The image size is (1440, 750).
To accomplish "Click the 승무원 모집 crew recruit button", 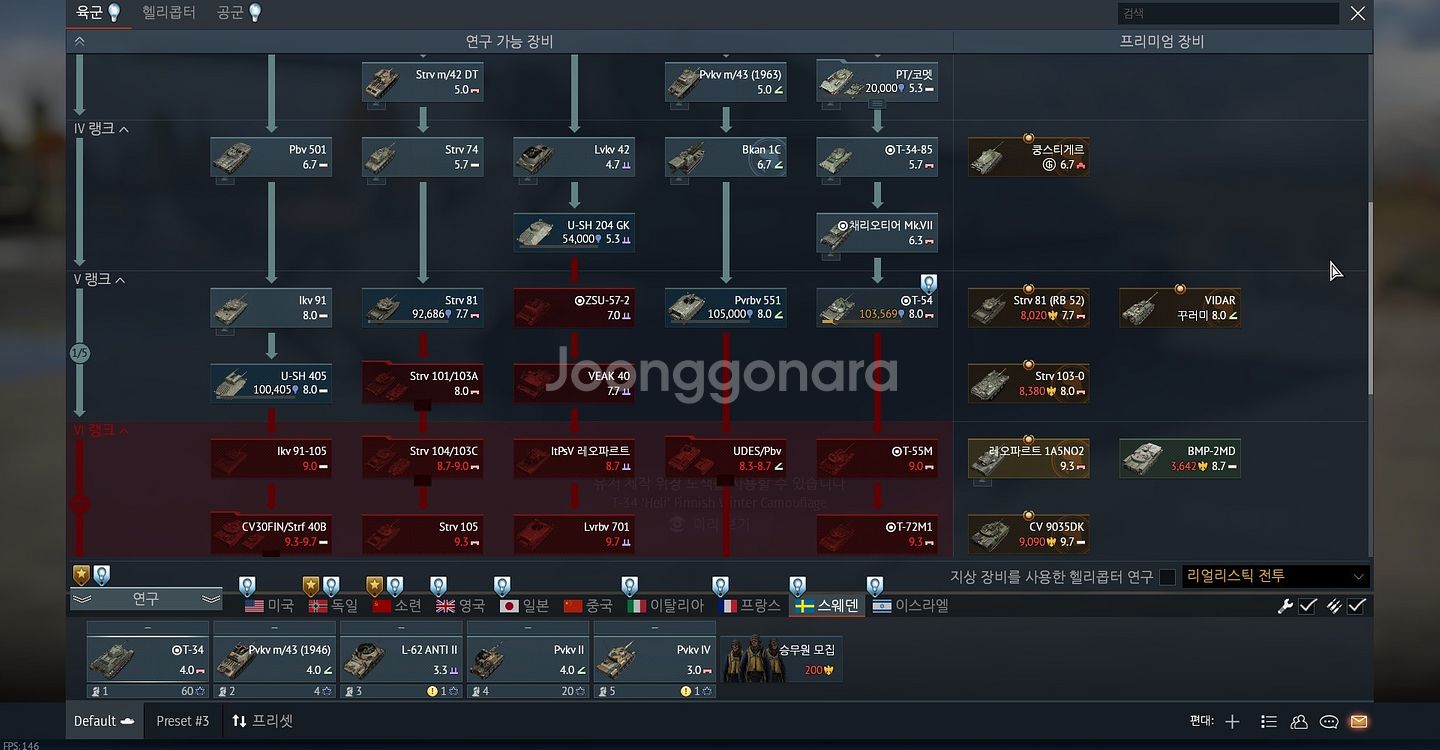I will [781, 660].
